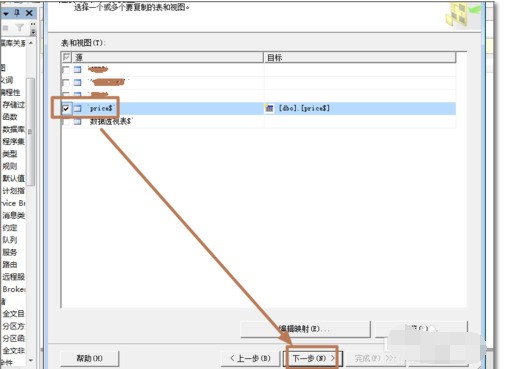Click the Object Explorer vertical scrollbar thumb
Image resolution: width=505 pixels, height=369 pixels.
(30, 132)
